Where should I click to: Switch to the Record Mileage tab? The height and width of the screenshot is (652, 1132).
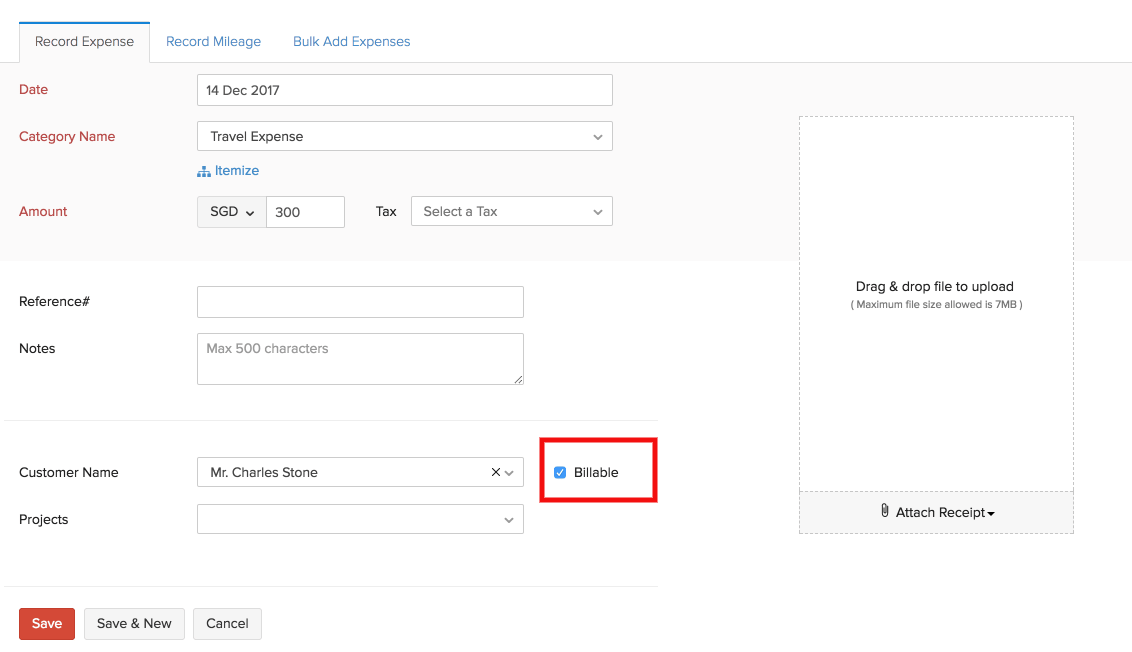pos(213,41)
